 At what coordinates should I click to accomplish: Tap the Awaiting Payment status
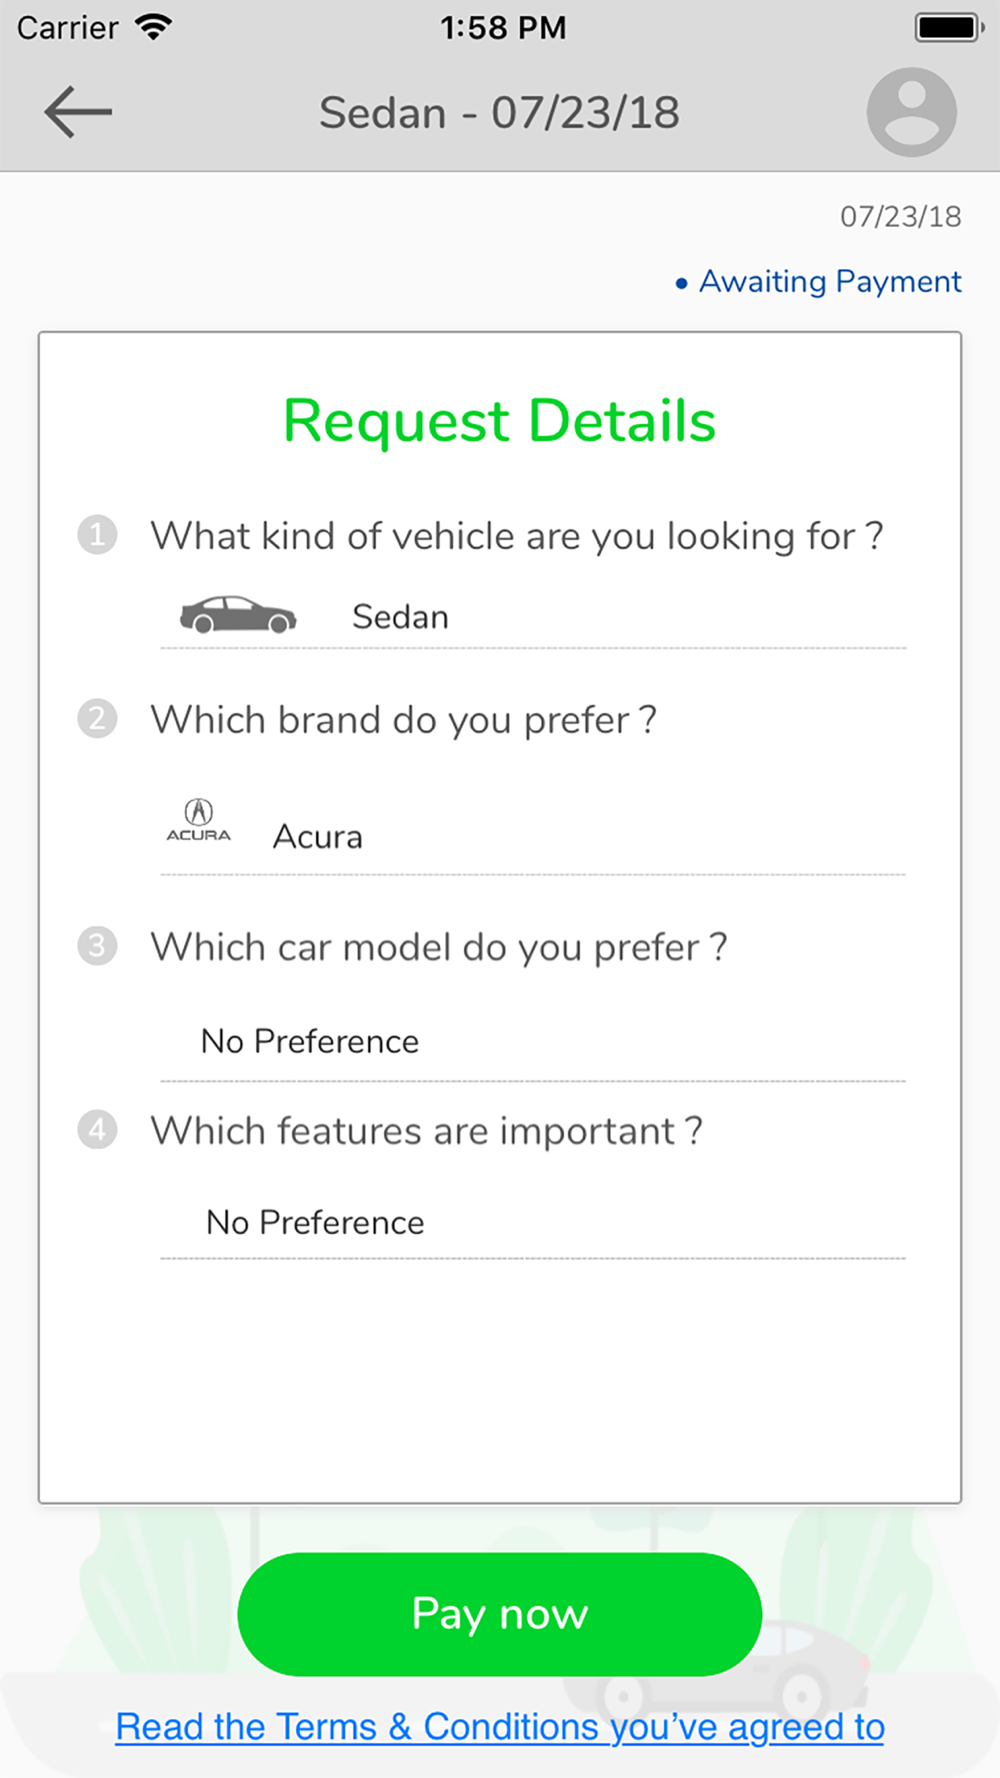[819, 282]
